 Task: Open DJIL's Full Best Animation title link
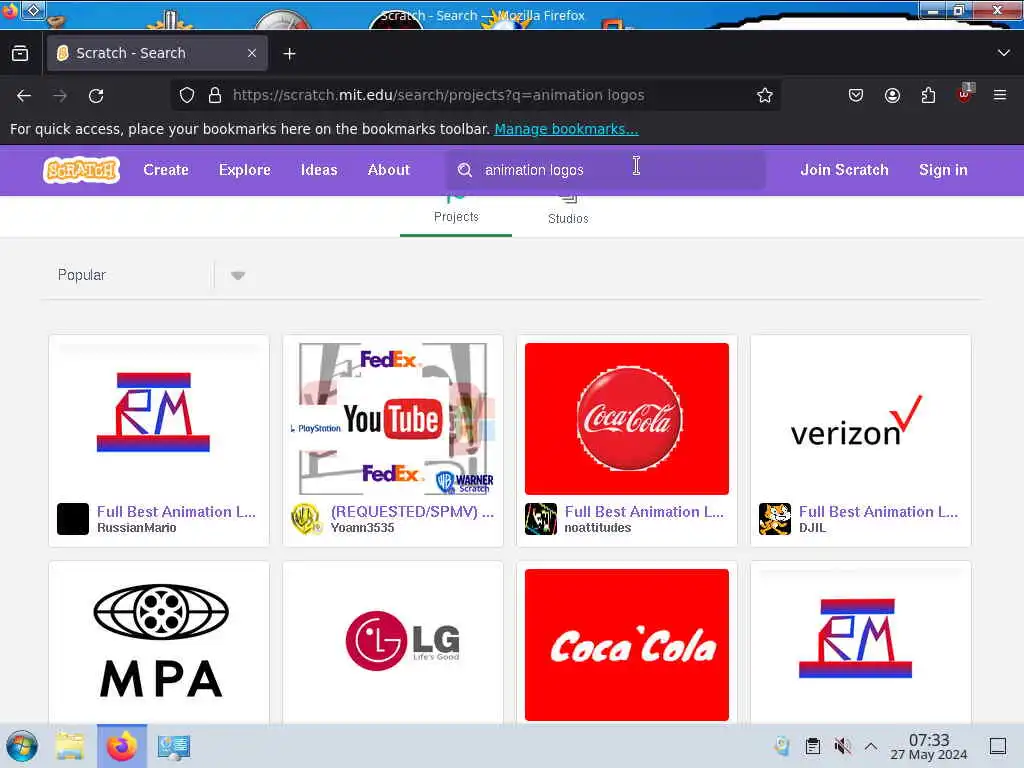click(878, 511)
